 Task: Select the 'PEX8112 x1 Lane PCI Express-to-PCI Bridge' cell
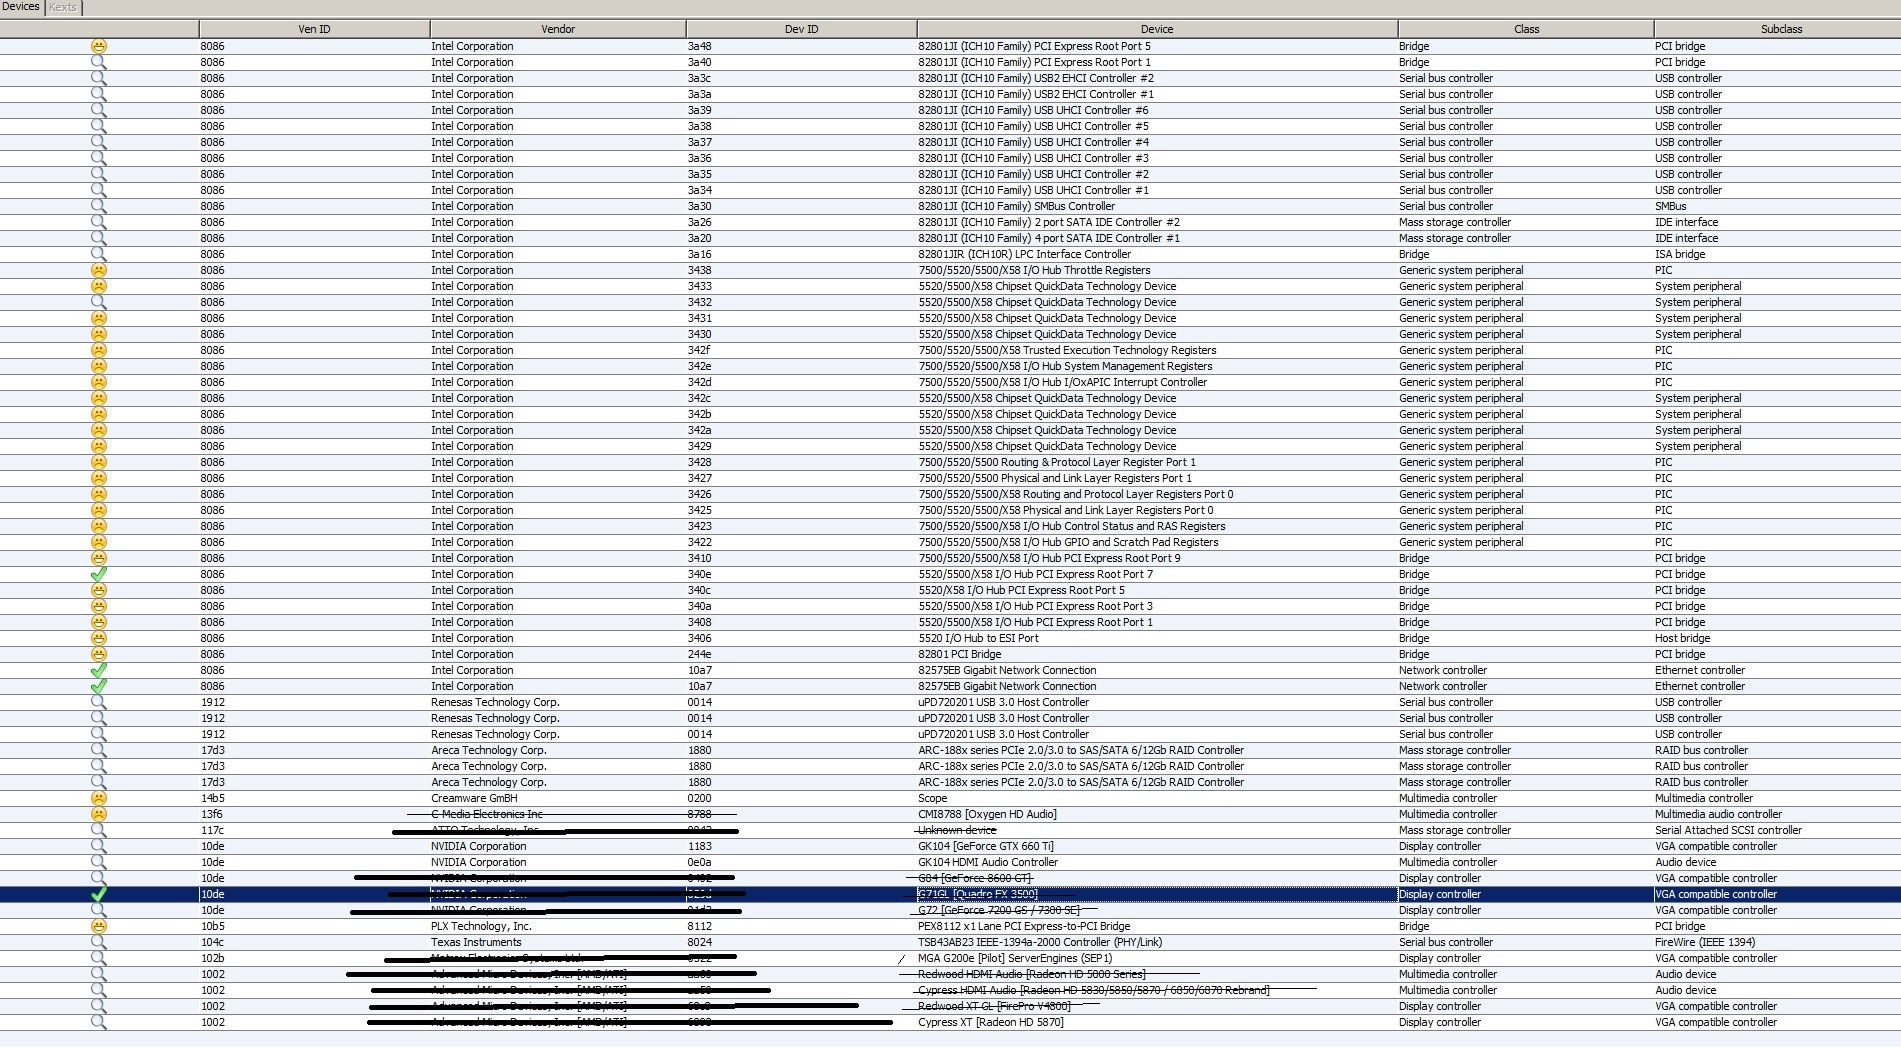coord(1157,926)
